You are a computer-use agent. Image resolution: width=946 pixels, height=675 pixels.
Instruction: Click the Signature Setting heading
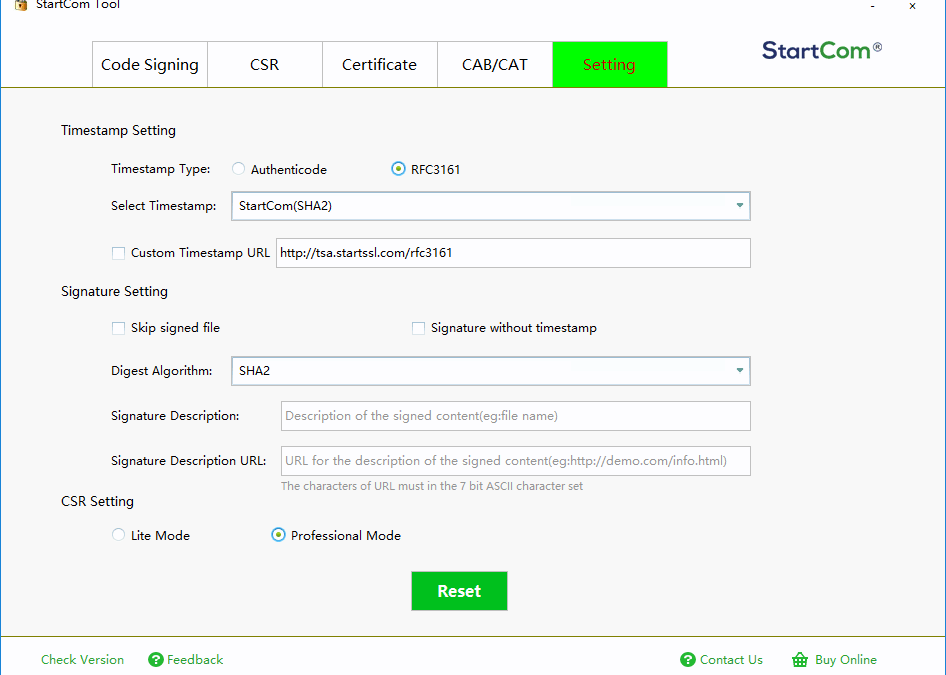point(114,291)
